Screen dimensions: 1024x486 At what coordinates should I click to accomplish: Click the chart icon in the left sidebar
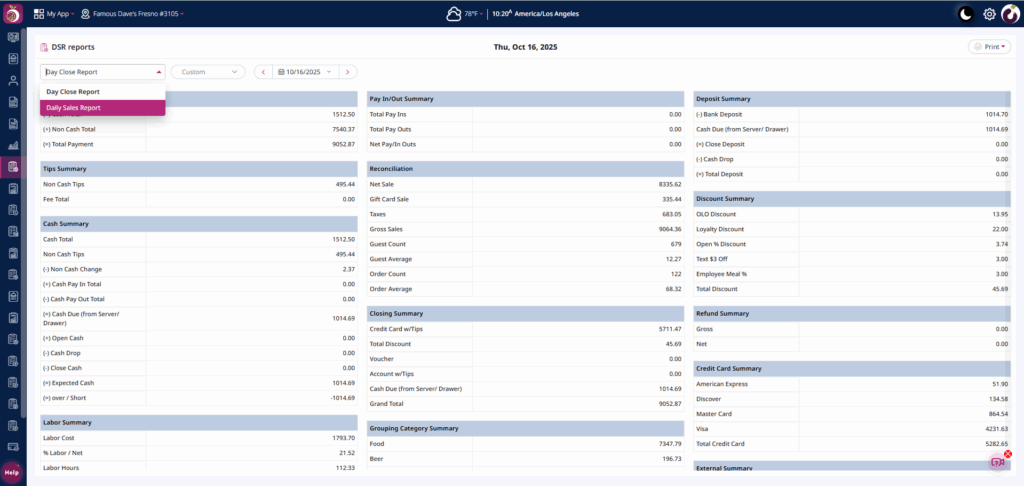(x=13, y=145)
